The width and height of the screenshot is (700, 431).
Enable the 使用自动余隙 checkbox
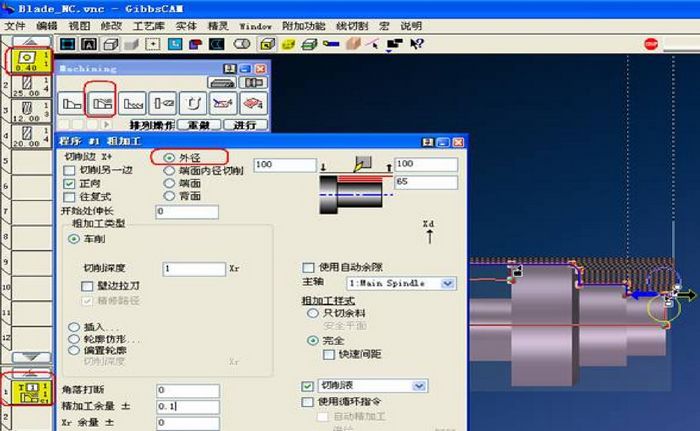click(308, 268)
